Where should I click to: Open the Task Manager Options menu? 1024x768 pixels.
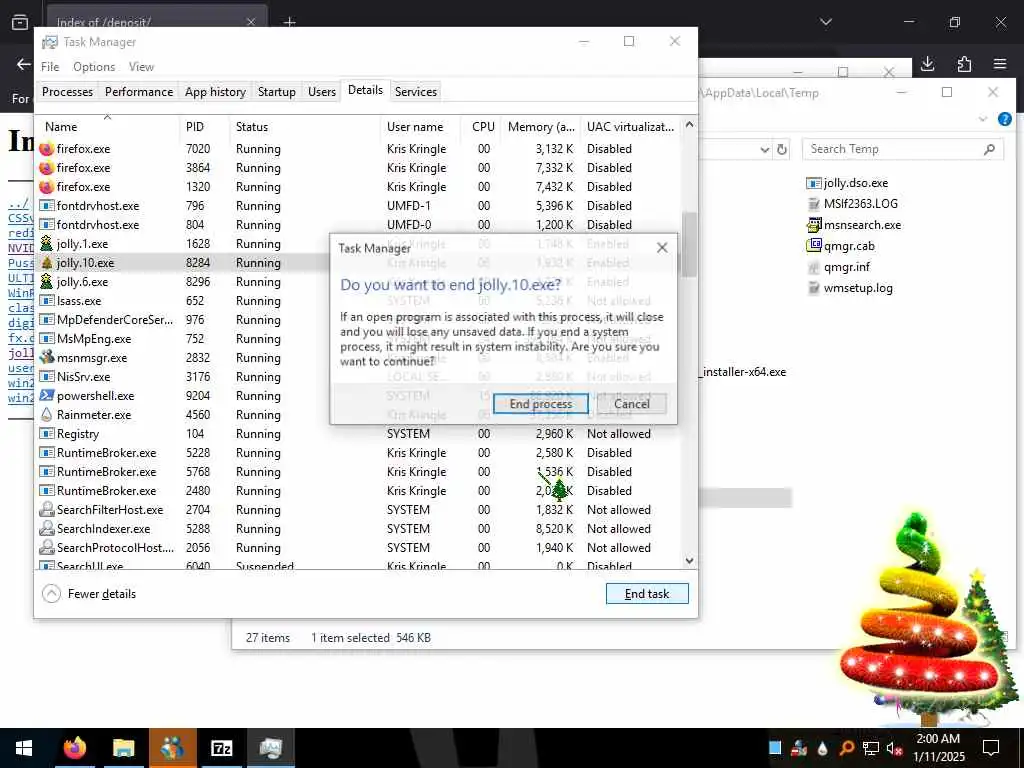click(94, 67)
